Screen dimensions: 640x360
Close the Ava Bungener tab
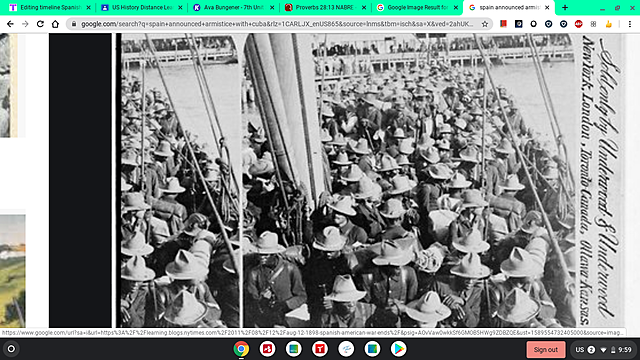(272, 7)
